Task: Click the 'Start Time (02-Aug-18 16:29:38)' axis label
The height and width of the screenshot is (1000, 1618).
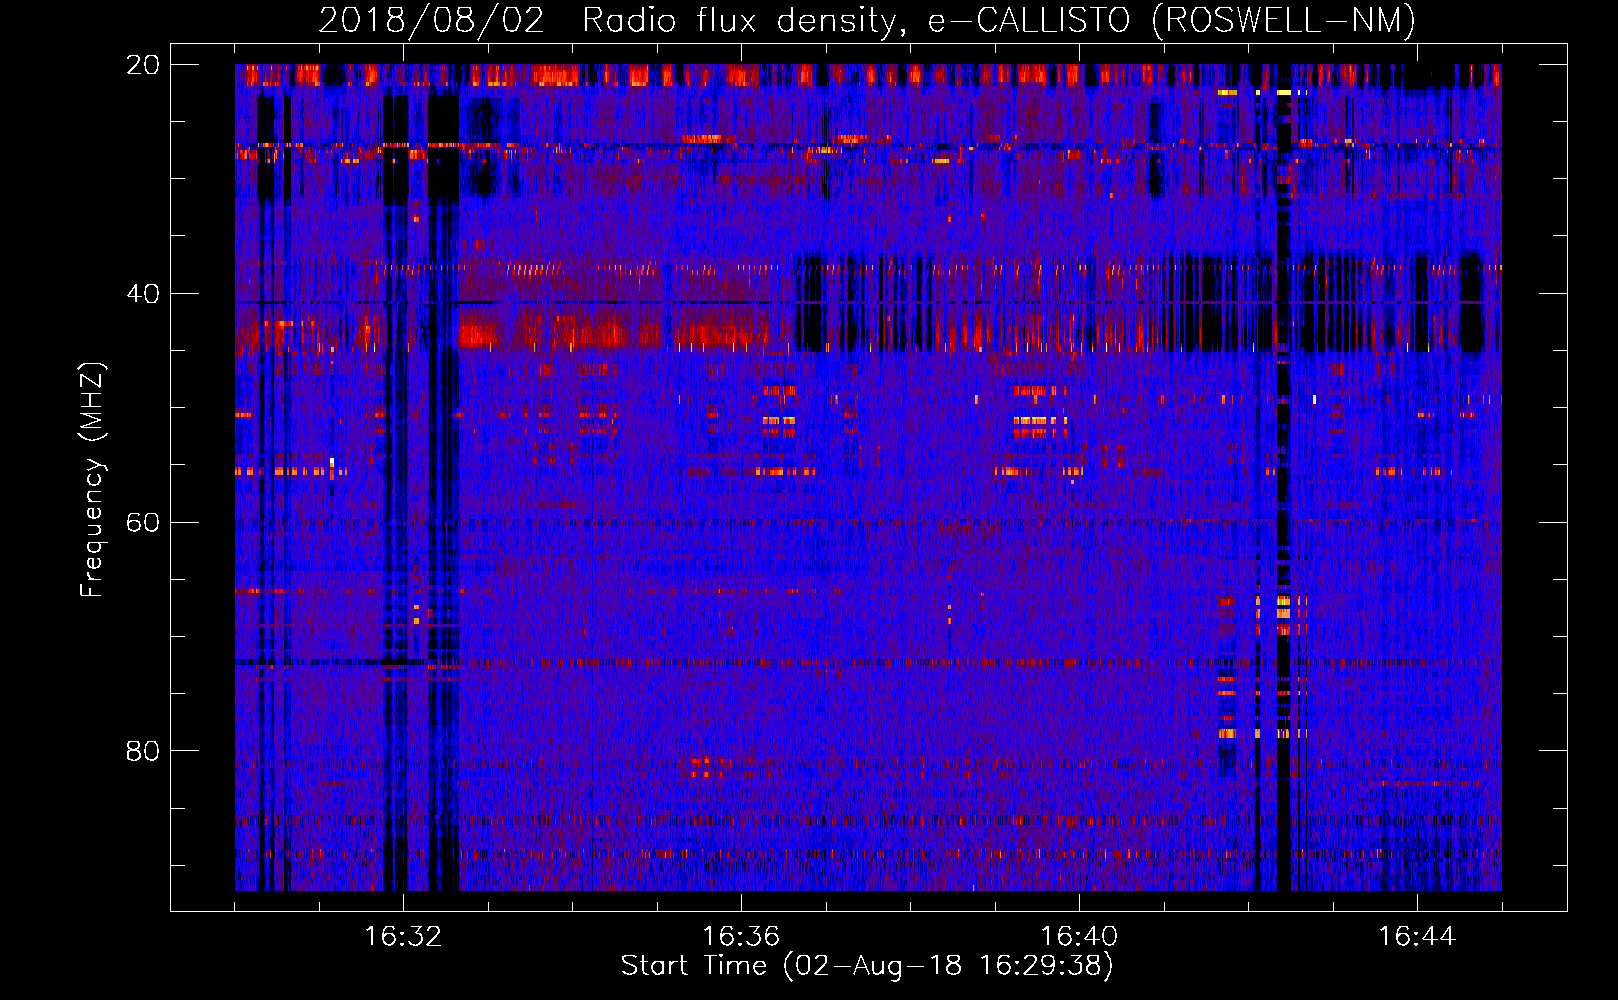Action: (x=867, y=966)
